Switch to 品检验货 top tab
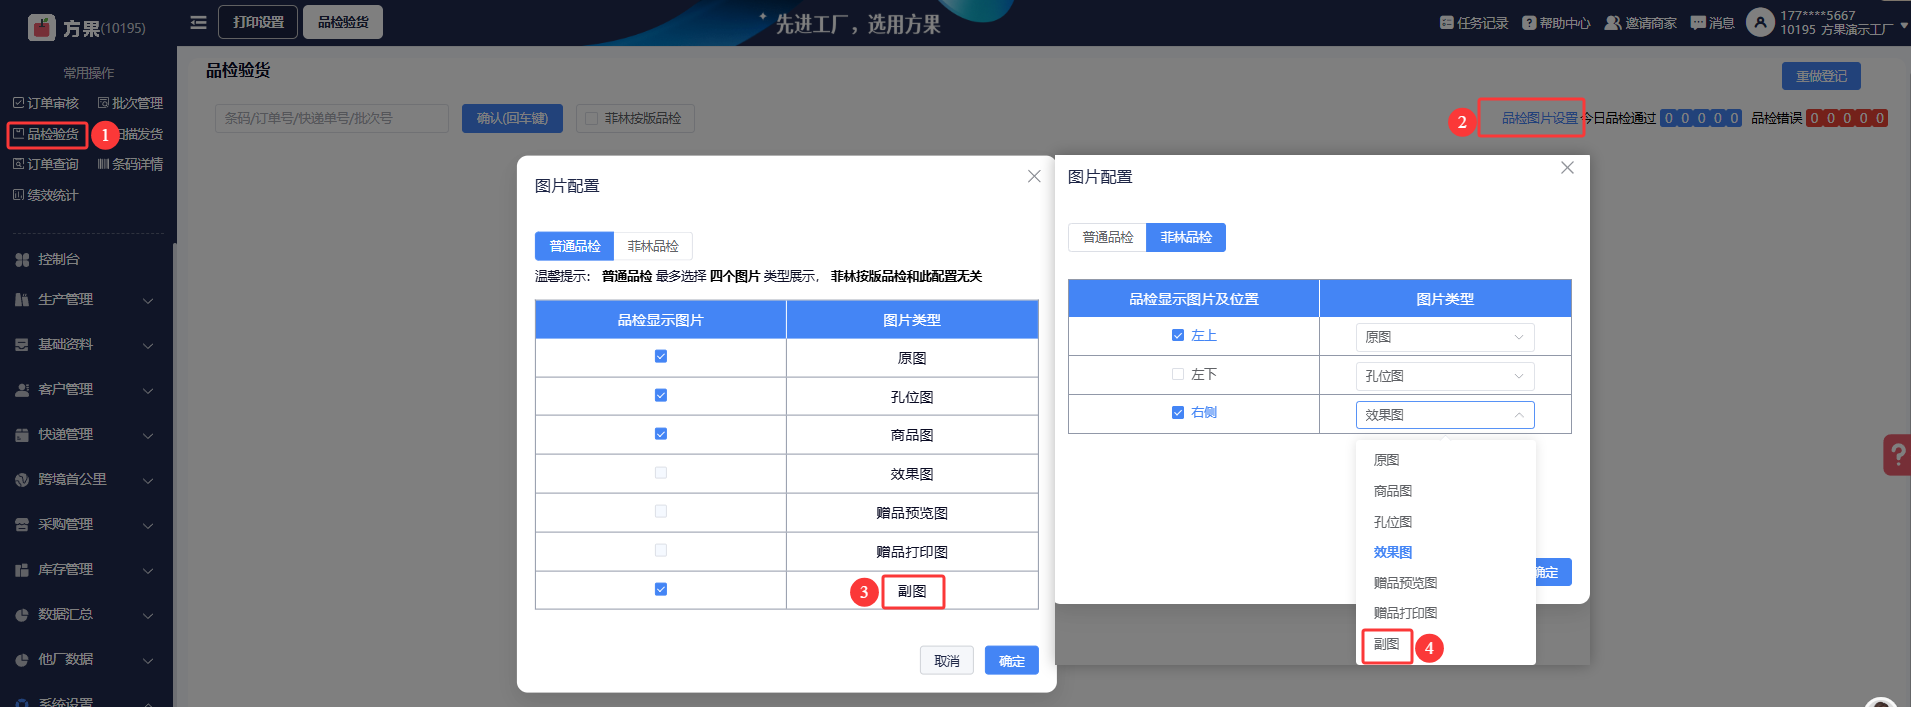This screenshot has height=707, width=1911. click(343, 22)
